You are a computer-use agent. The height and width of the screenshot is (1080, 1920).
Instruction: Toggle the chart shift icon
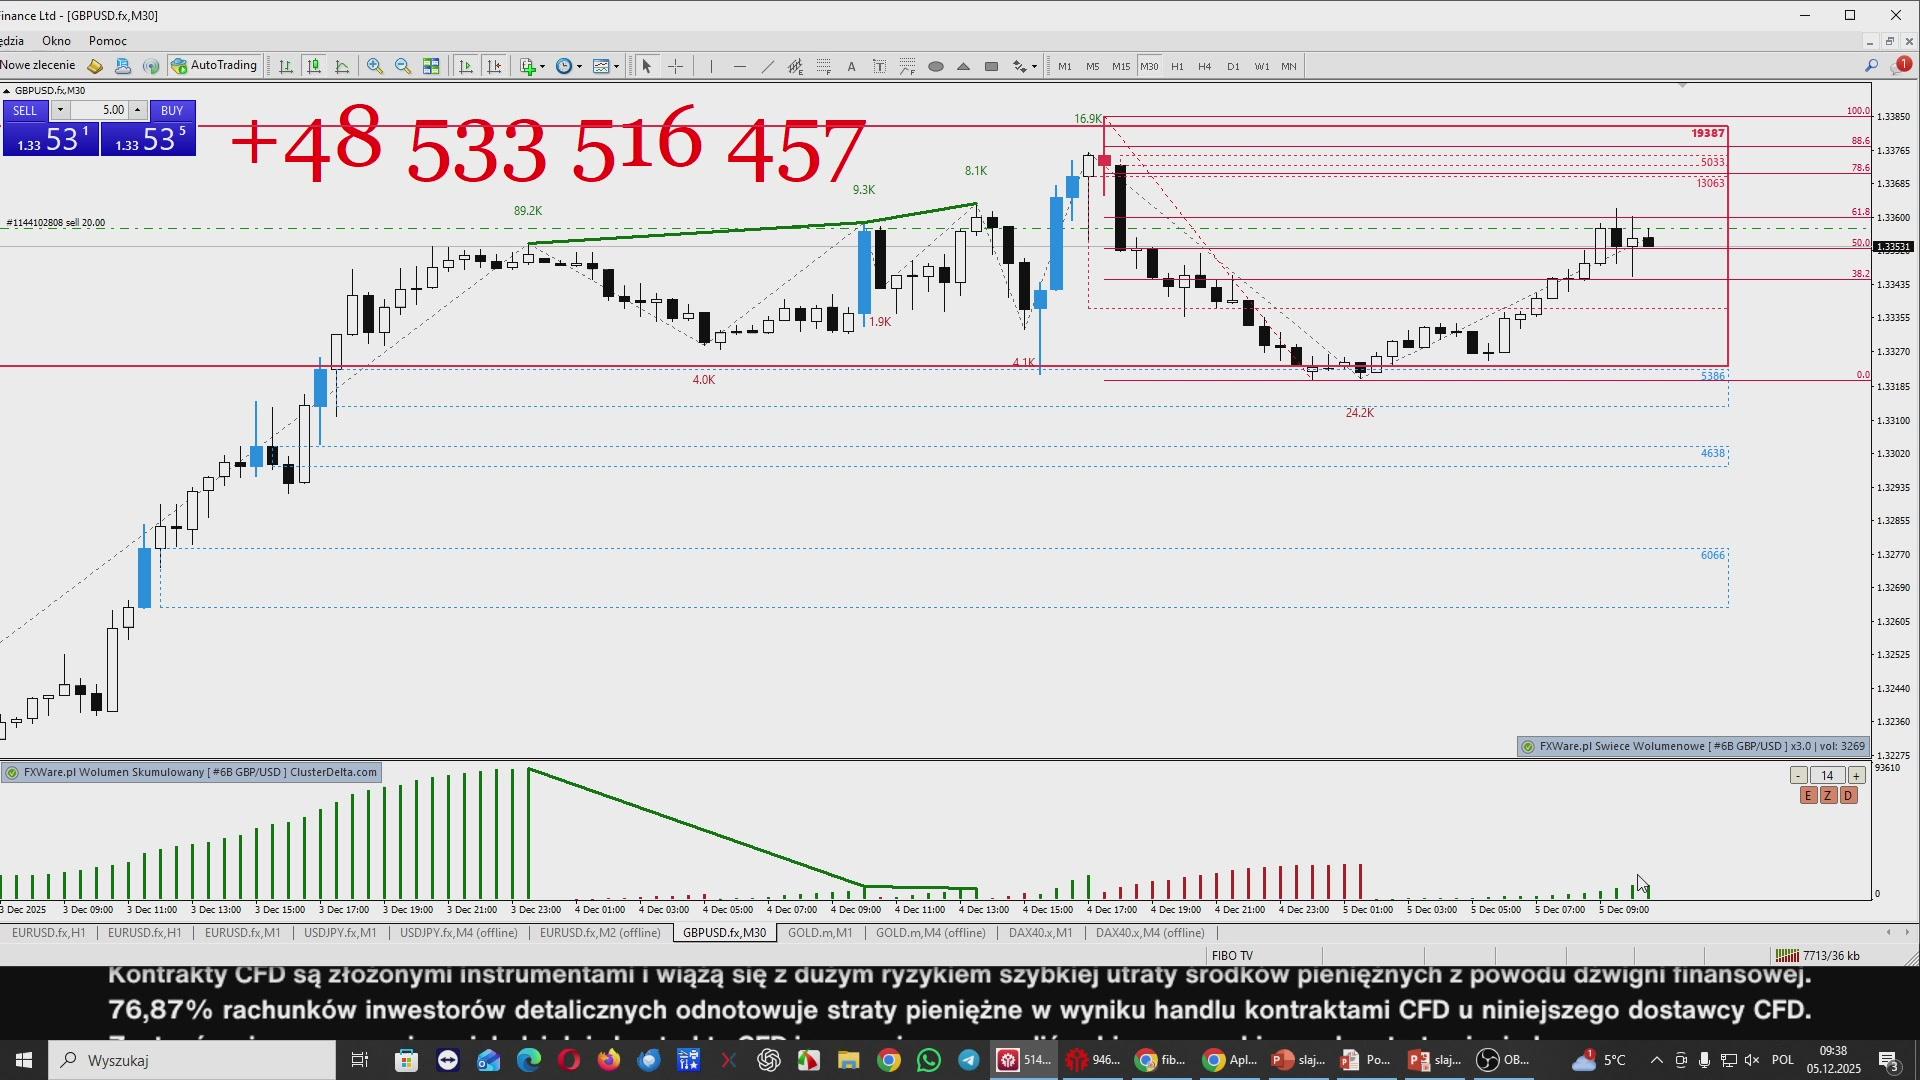click(x=494, y=66)
